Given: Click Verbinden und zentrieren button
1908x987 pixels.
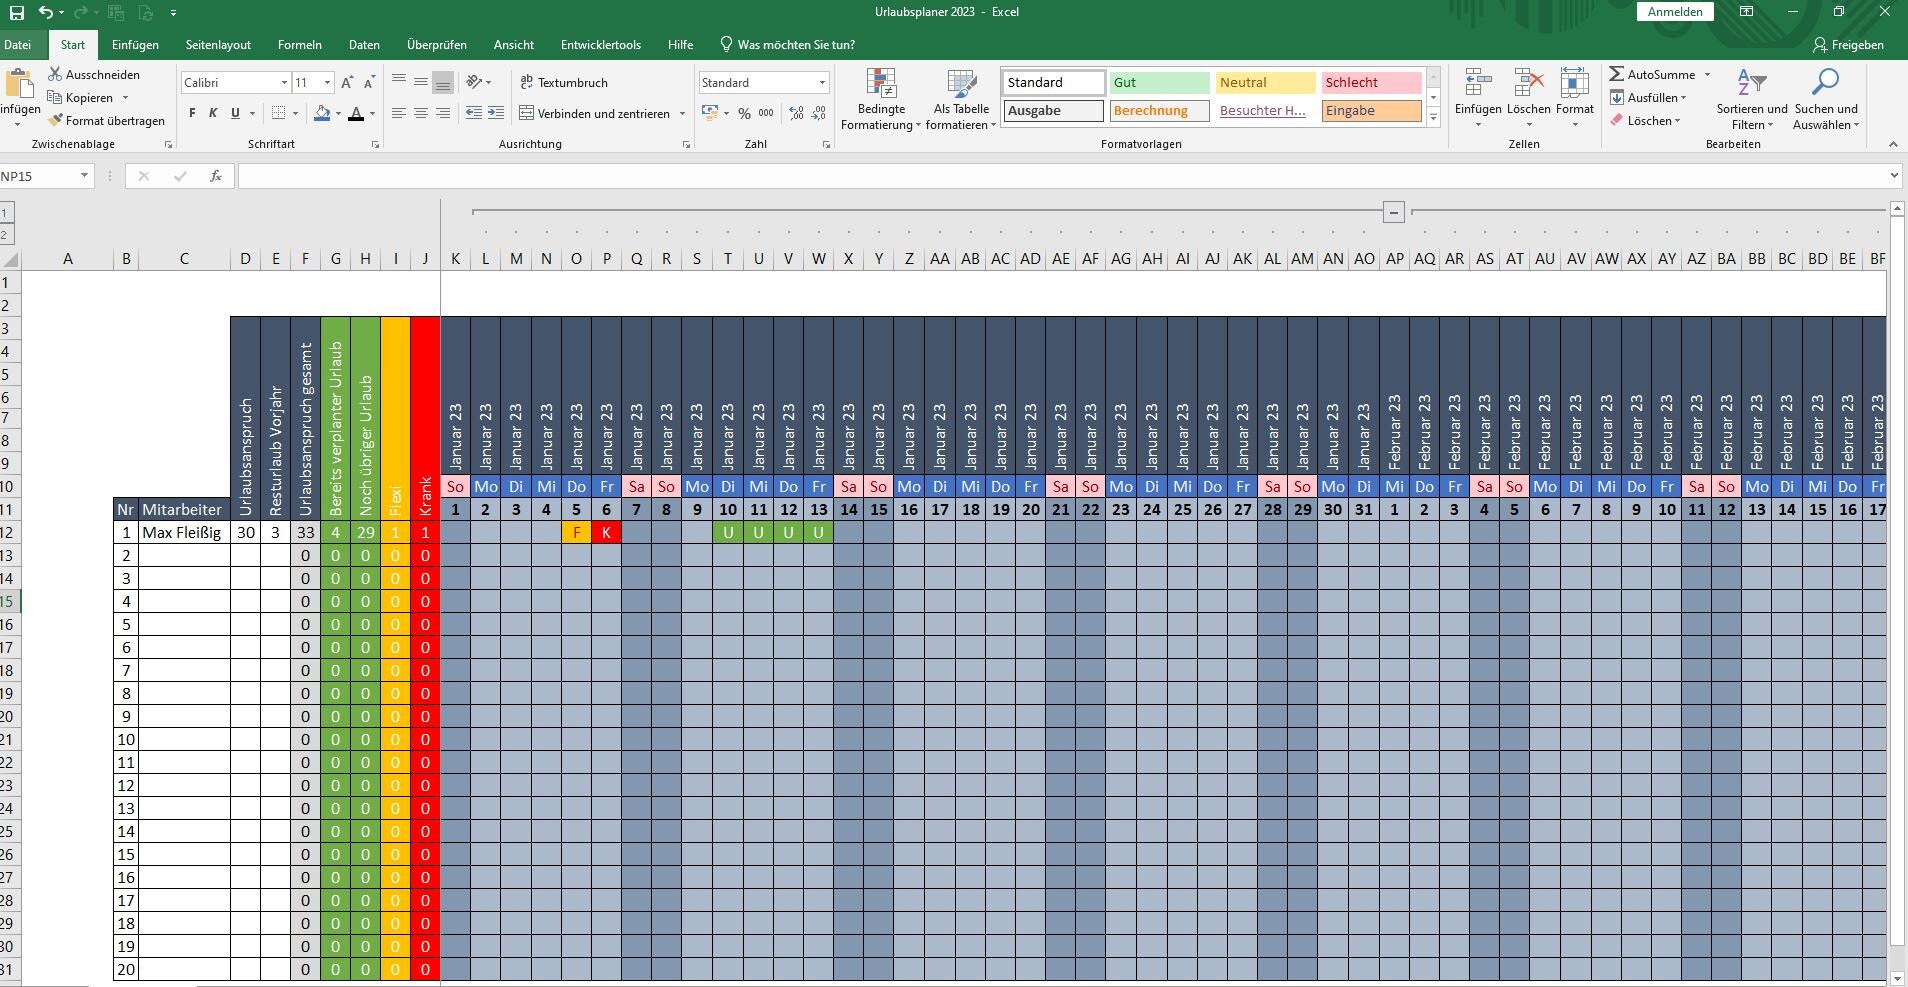Looking at the screenshot, I should click(594, 113).
